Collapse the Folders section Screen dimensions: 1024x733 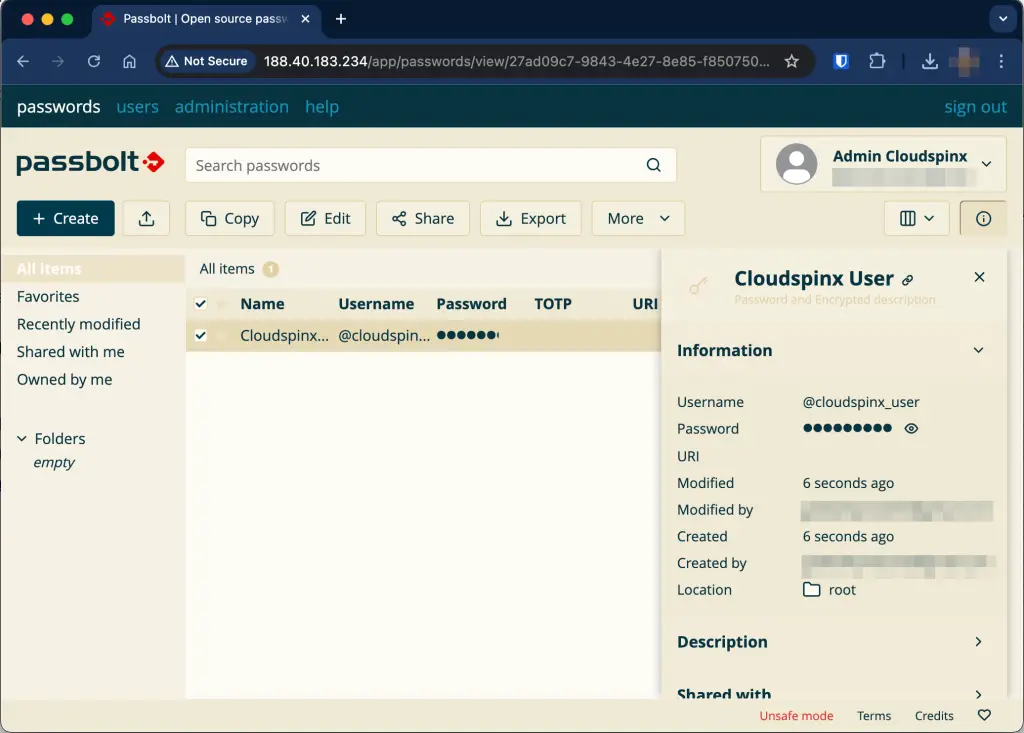(22, 438)
